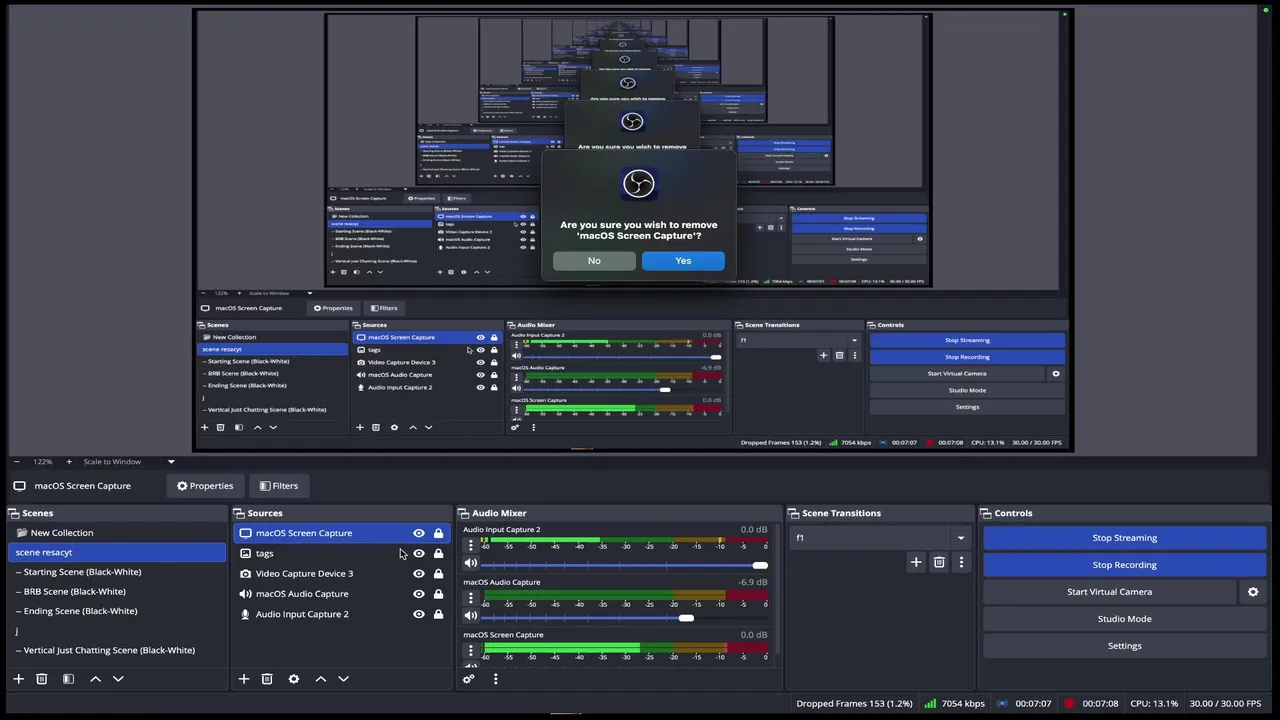Remove selected source with trash icon
Image resolution: width=1280 pixels, height=720 pixels.
tap(267, 679)
